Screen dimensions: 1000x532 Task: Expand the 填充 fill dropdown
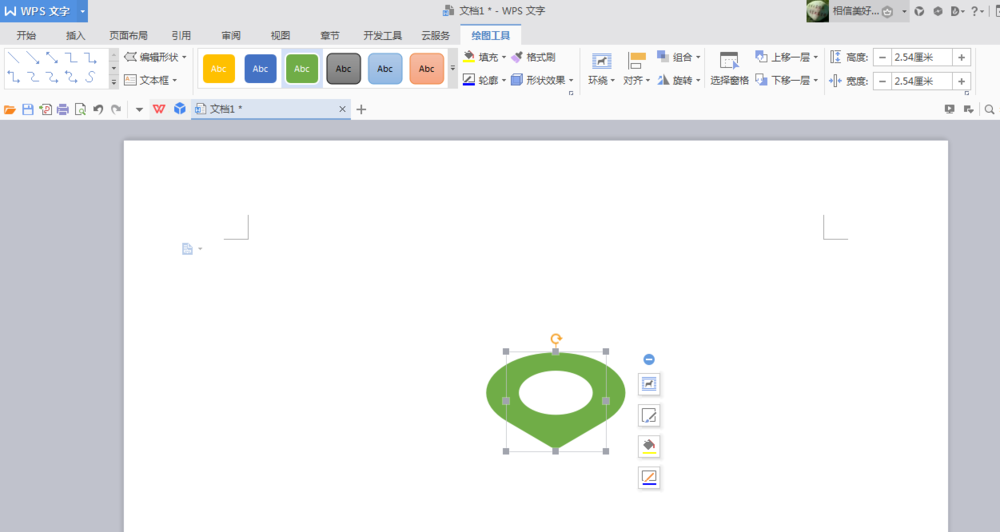point(504,57)
